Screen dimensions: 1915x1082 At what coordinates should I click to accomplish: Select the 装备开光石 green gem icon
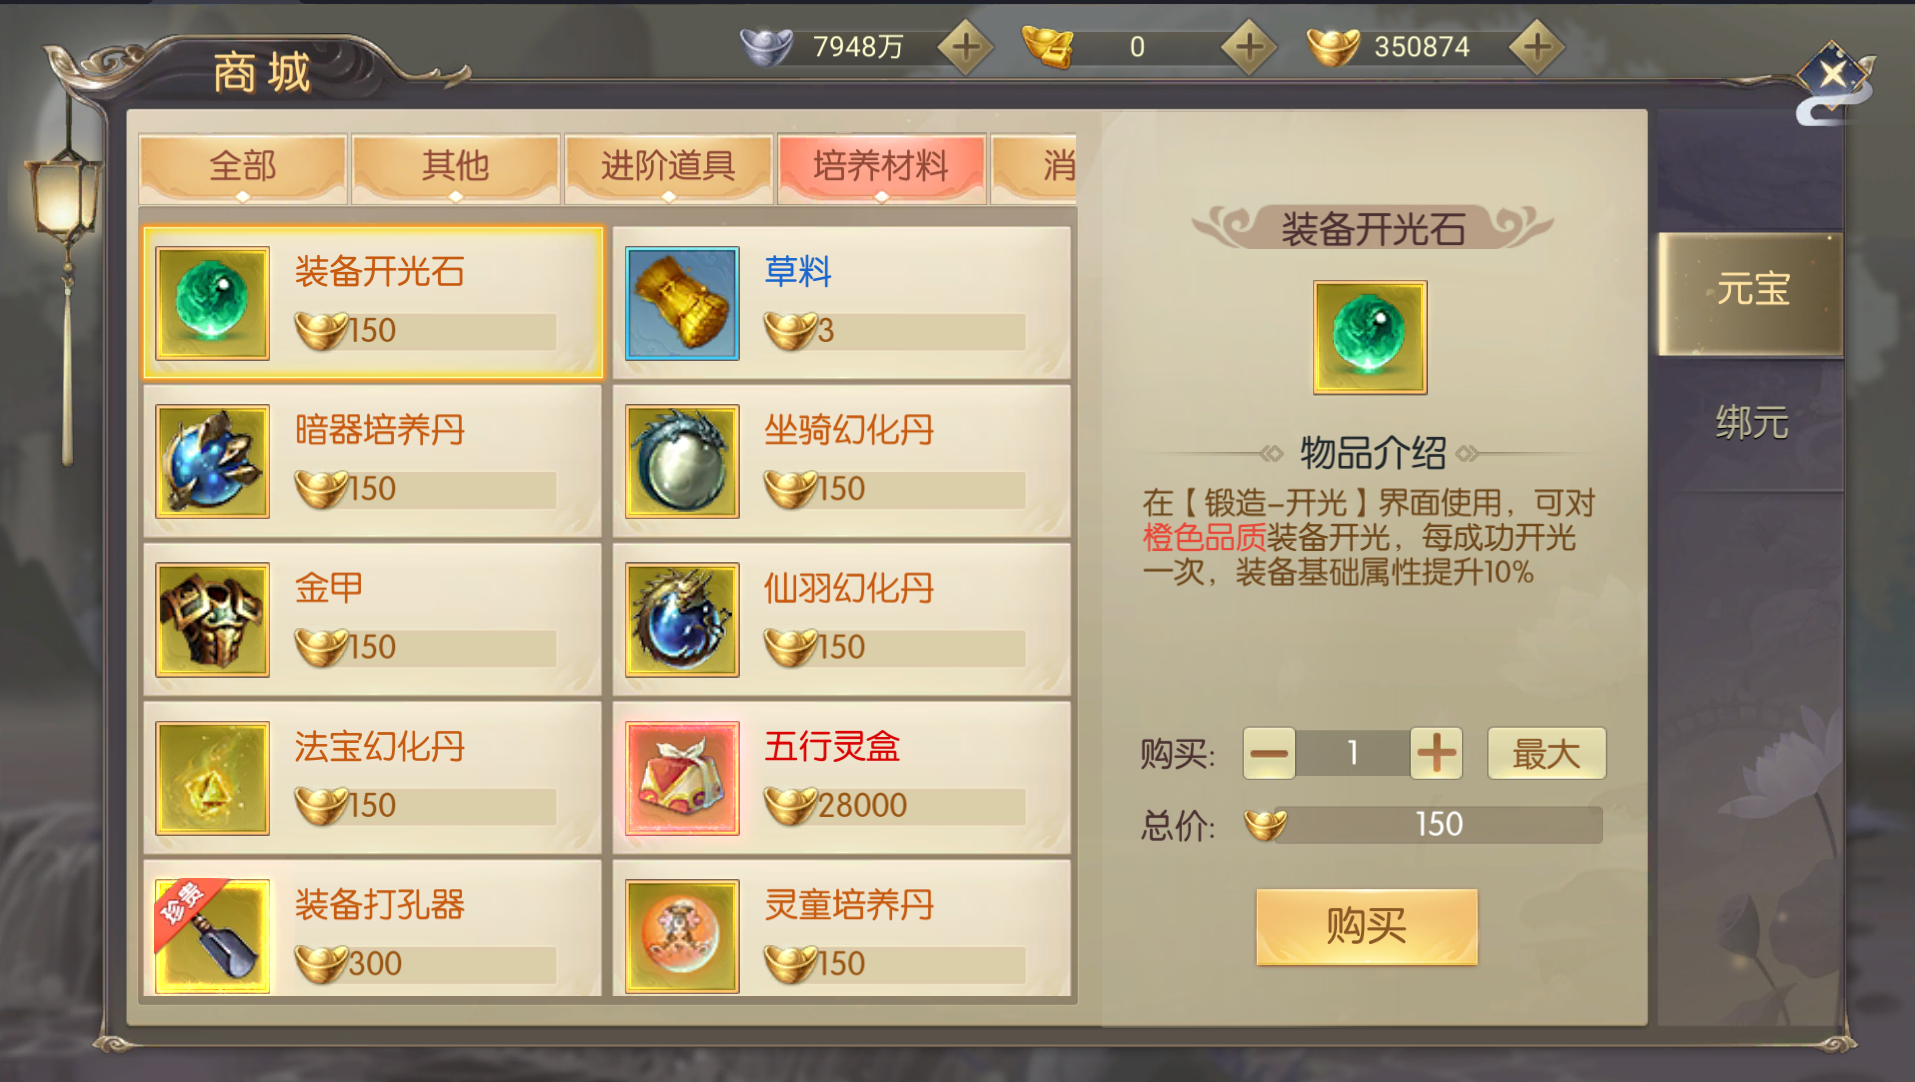point(212,303)
